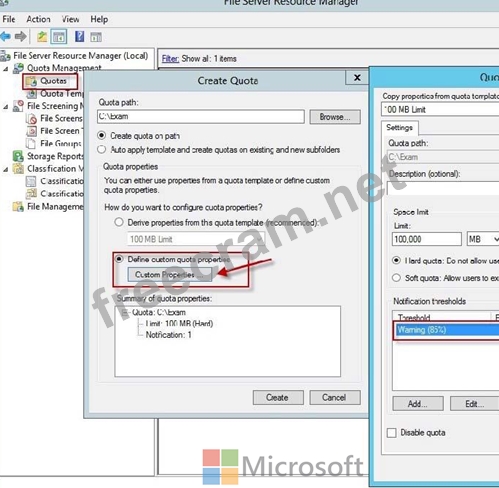Choose Auto apply template radio option
499x488 pixels.
pyautogui.click(x=102, y=150)
